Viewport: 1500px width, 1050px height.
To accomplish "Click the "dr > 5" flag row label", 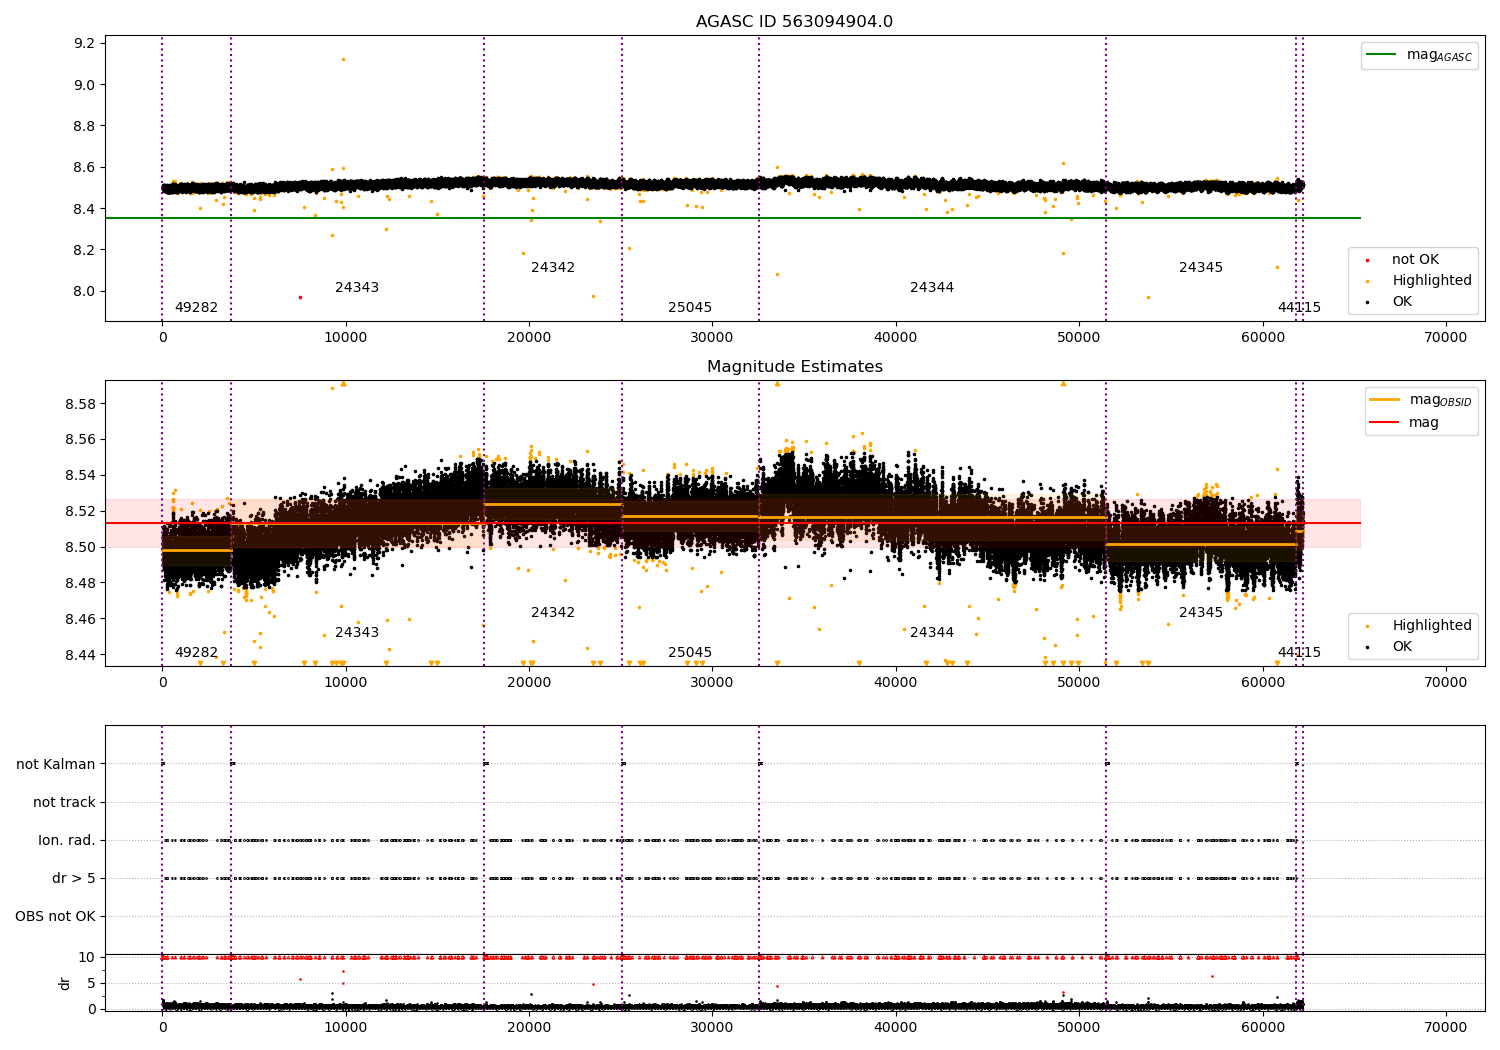I will coord(74,878).
